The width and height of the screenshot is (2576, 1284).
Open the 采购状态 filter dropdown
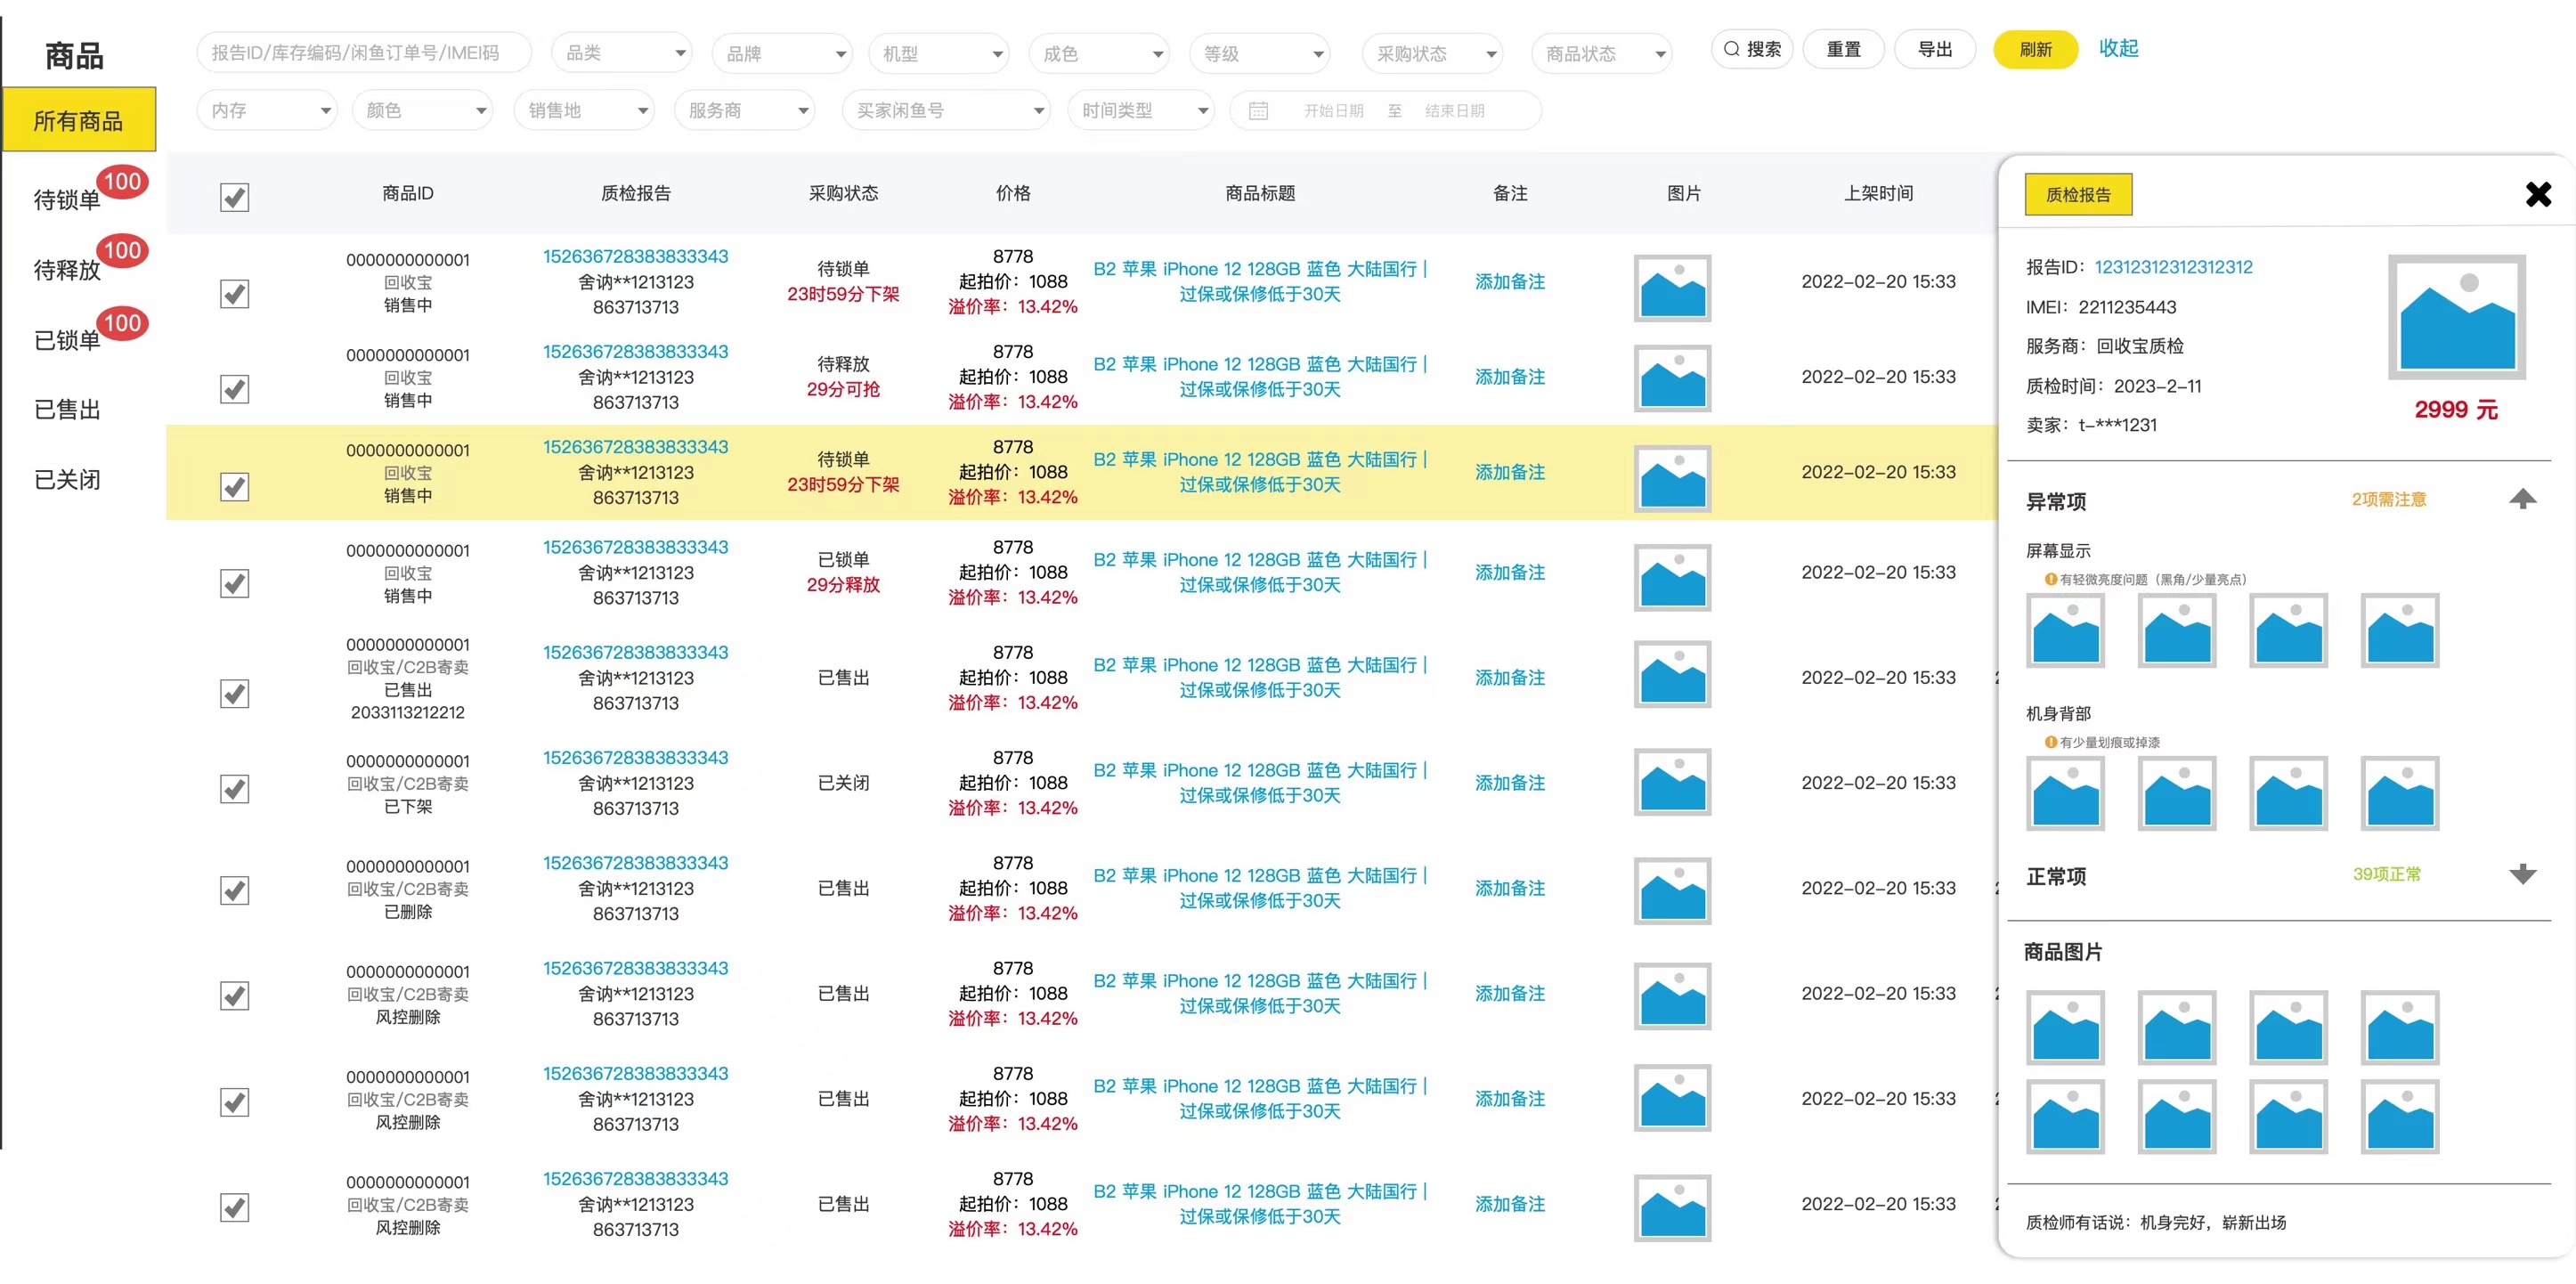point(1432,53)
